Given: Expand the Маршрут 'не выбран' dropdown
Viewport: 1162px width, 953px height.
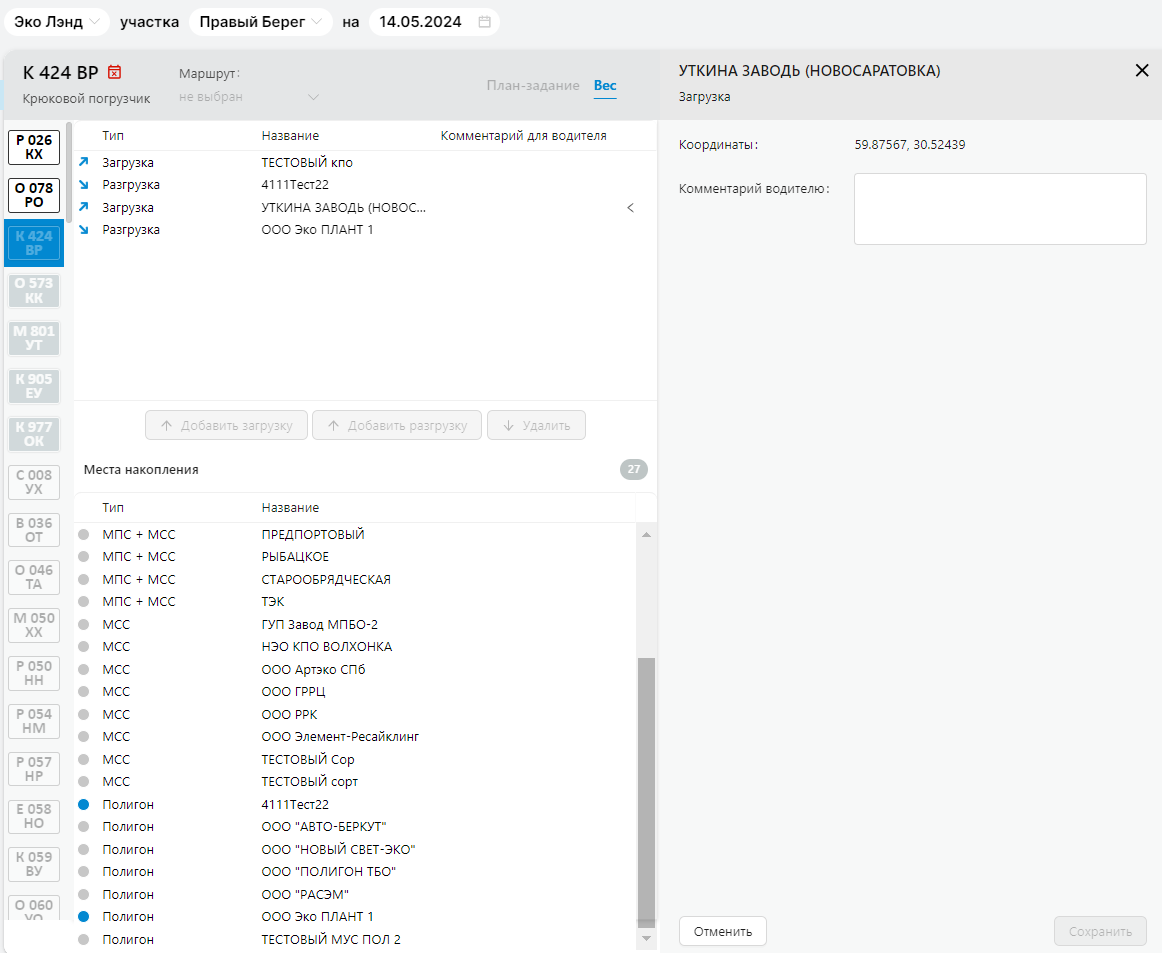Looking at the screenshot, I should [x=248, y=97].
